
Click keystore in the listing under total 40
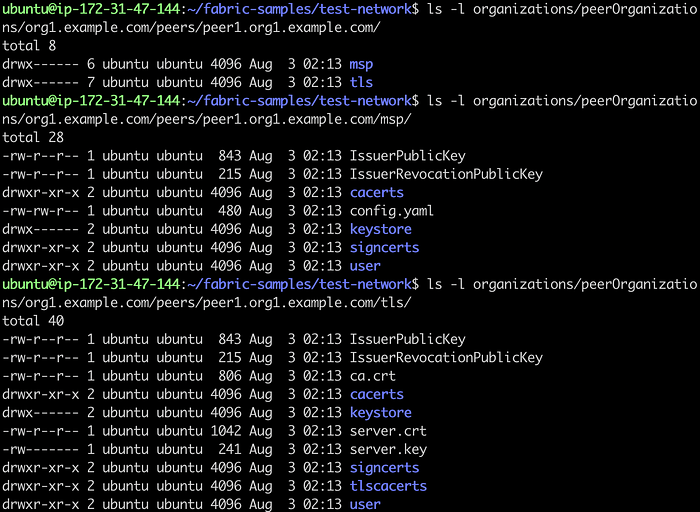380,413
